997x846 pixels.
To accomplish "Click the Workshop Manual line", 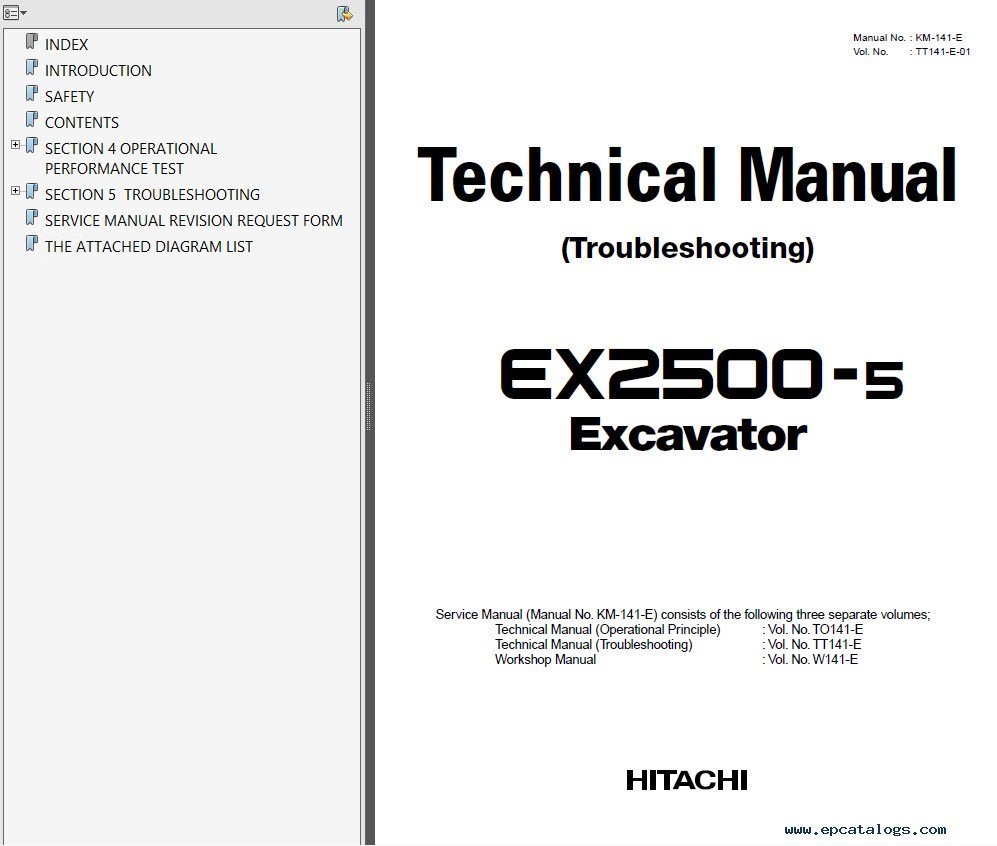I will [x=546, y=659].
